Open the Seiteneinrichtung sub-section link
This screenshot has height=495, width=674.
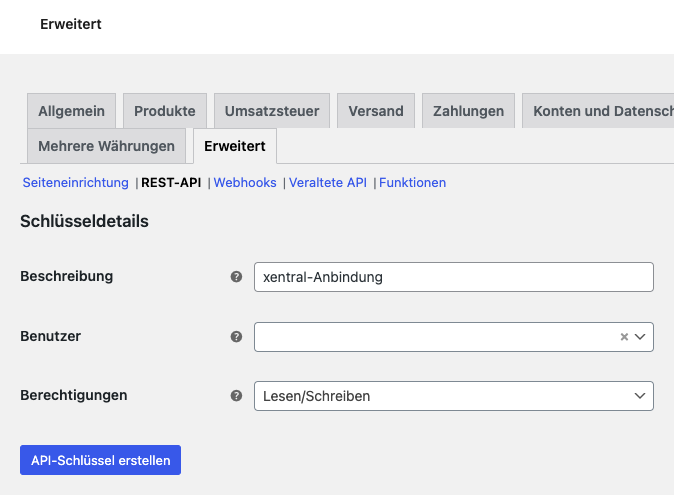(75, 183)
